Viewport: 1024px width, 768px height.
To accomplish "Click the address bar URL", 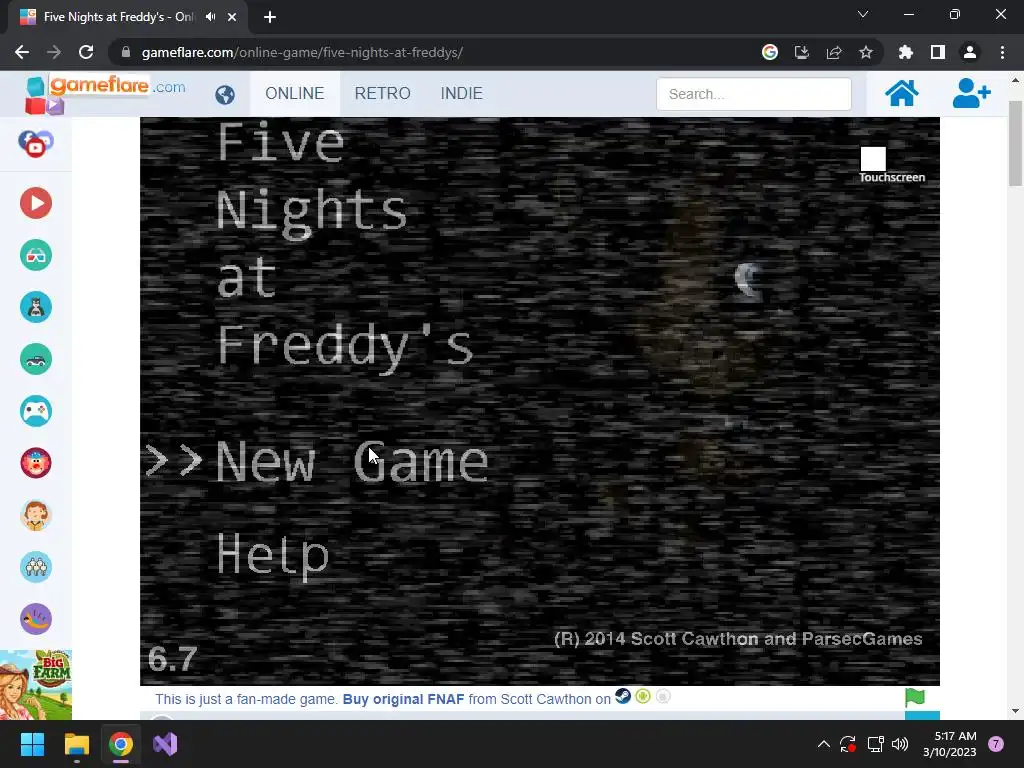I will click(302, 52).
